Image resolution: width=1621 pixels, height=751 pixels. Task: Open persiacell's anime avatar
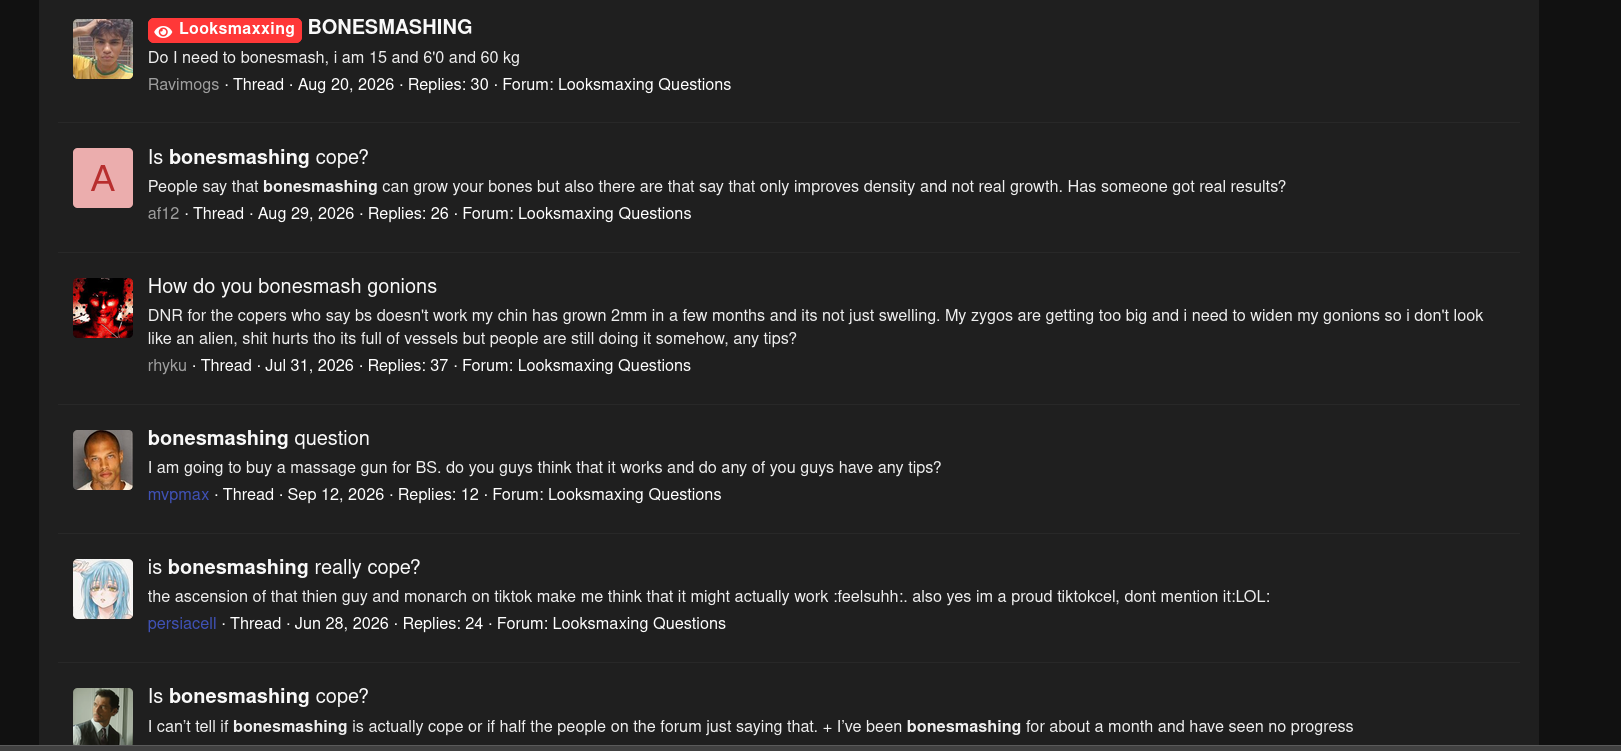point(103,589)
